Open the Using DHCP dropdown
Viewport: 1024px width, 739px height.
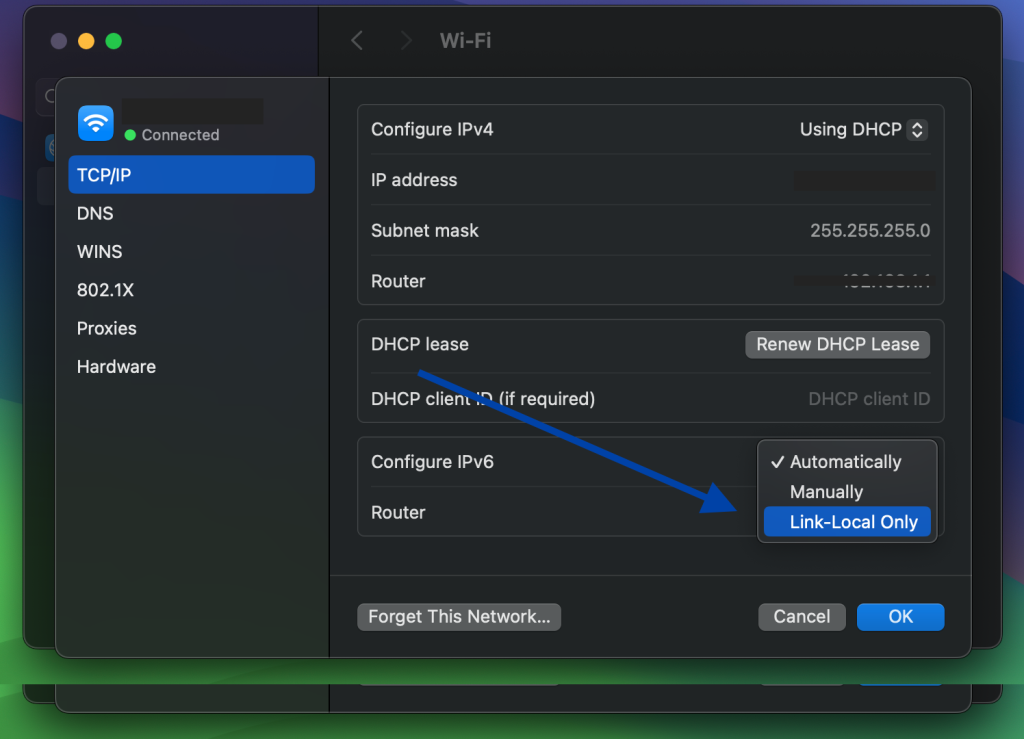[860, 129]
